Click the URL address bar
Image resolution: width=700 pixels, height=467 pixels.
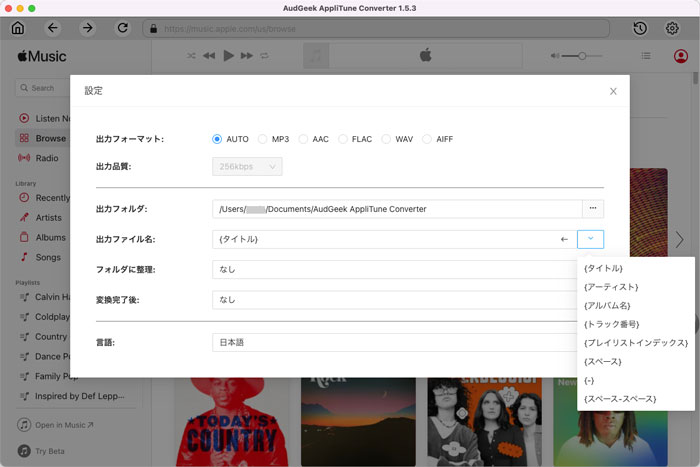click(376, 29)
